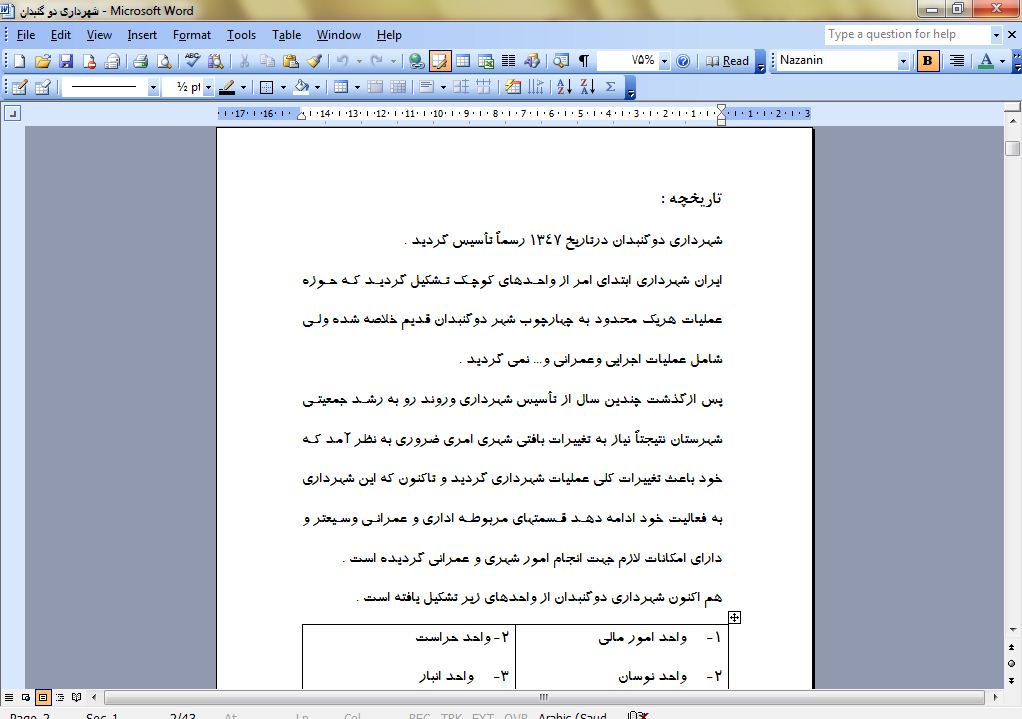Open the ½ pt line weight dropdown
The height and width of the screenshot is (719, 1022).
[208, 87]
